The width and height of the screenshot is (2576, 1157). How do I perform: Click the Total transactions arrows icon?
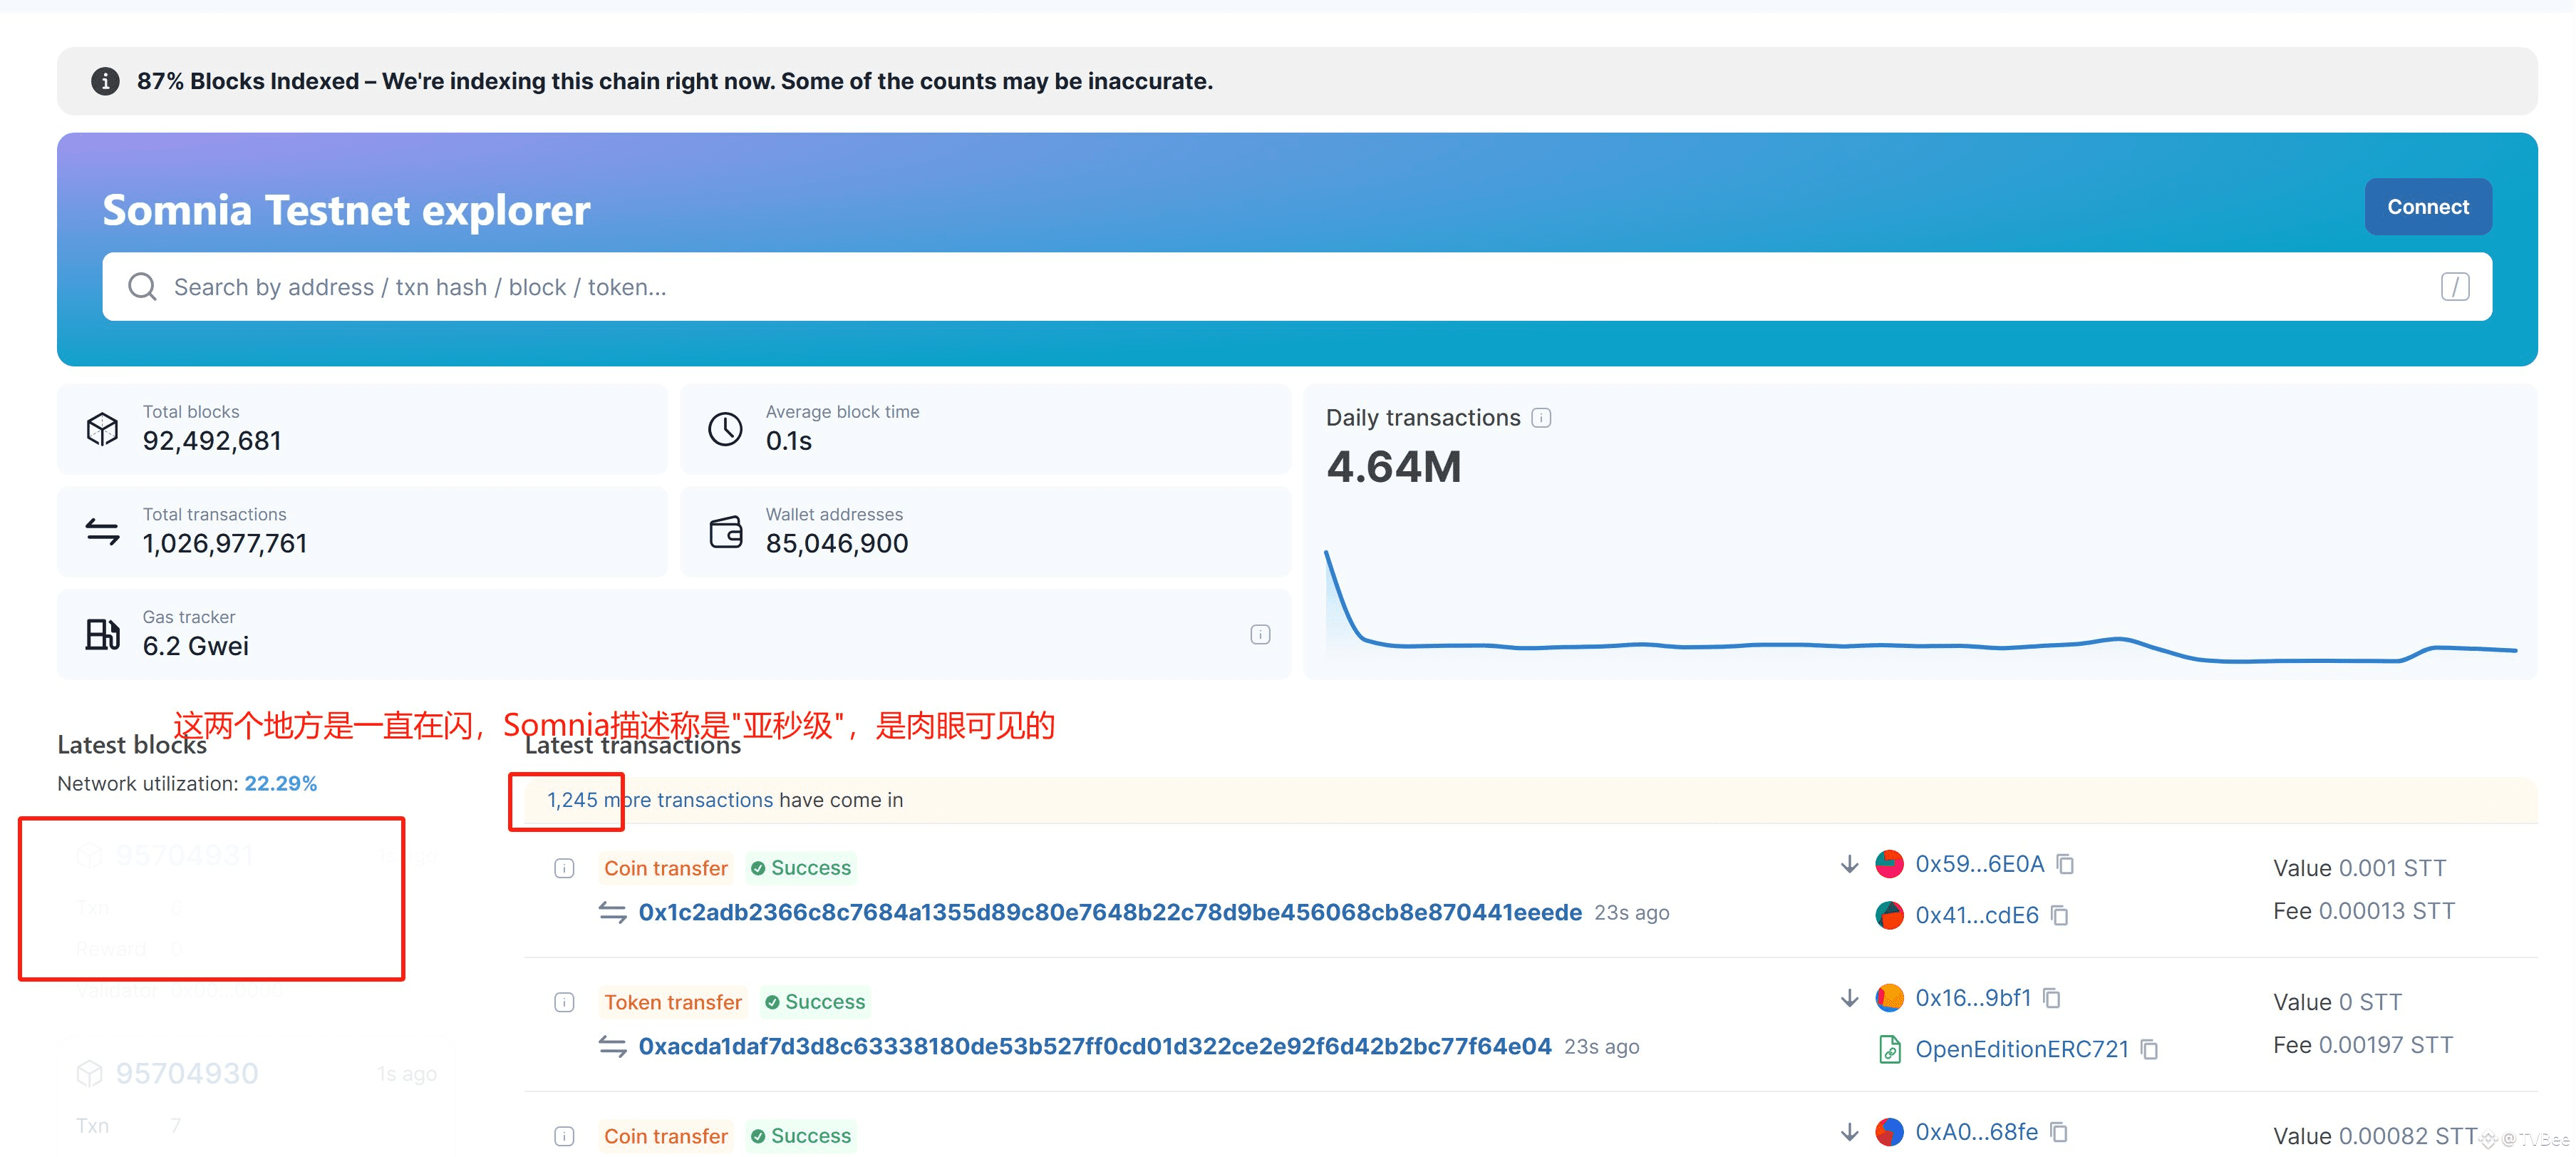tap(104, 531)
